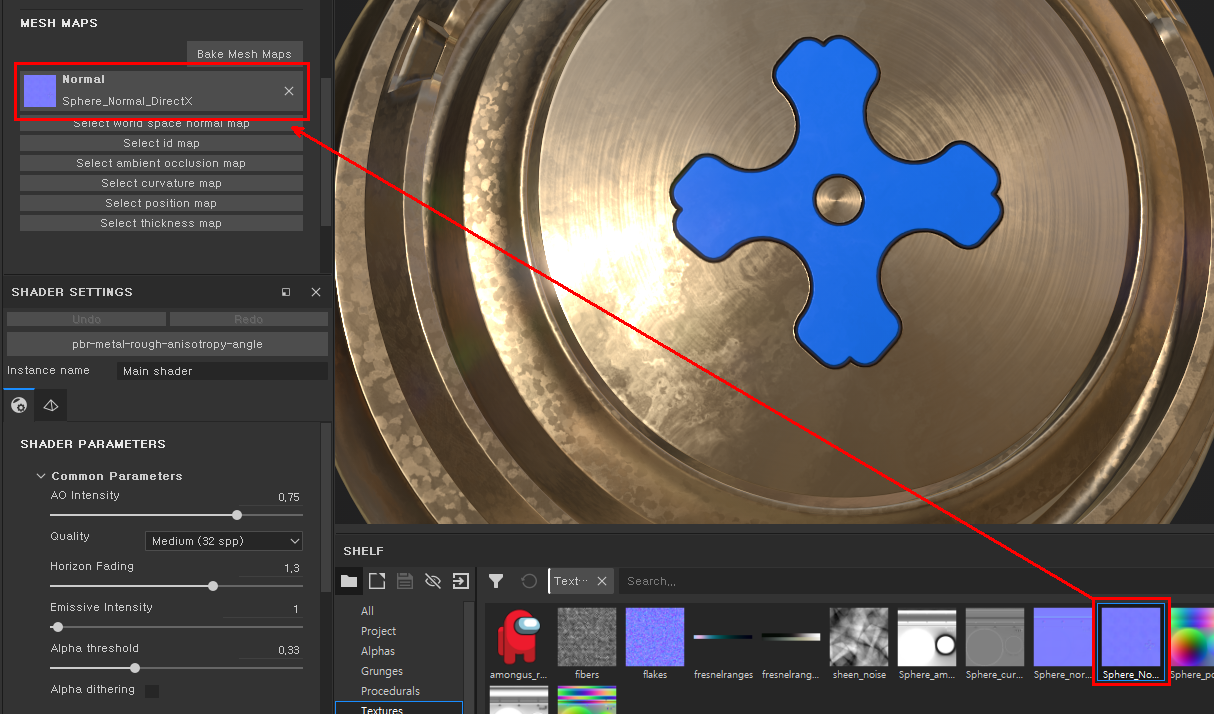Remove the Sphere_Normal_DirectX normal map
1214x714 pixels.
[x=289, y=91]
